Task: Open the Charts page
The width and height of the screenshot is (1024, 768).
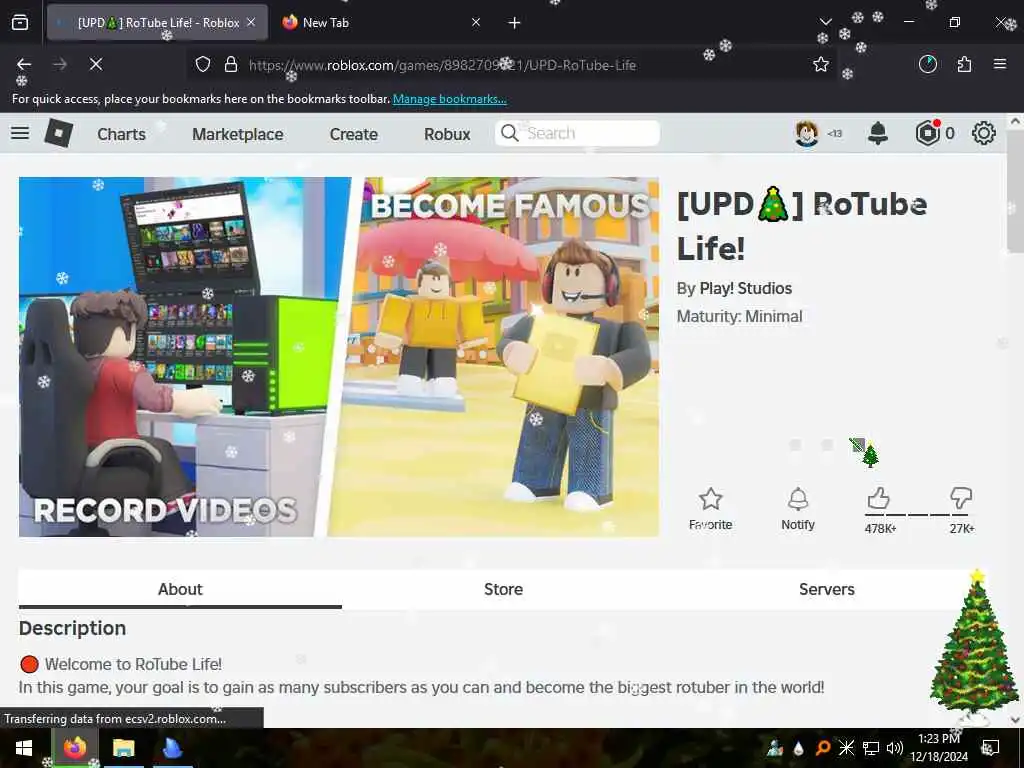Action: click(121, 134)
